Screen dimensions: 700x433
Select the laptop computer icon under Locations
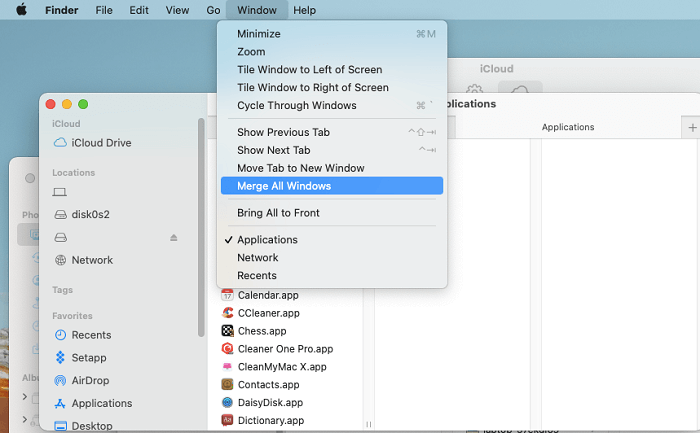(x=59, y=192)
